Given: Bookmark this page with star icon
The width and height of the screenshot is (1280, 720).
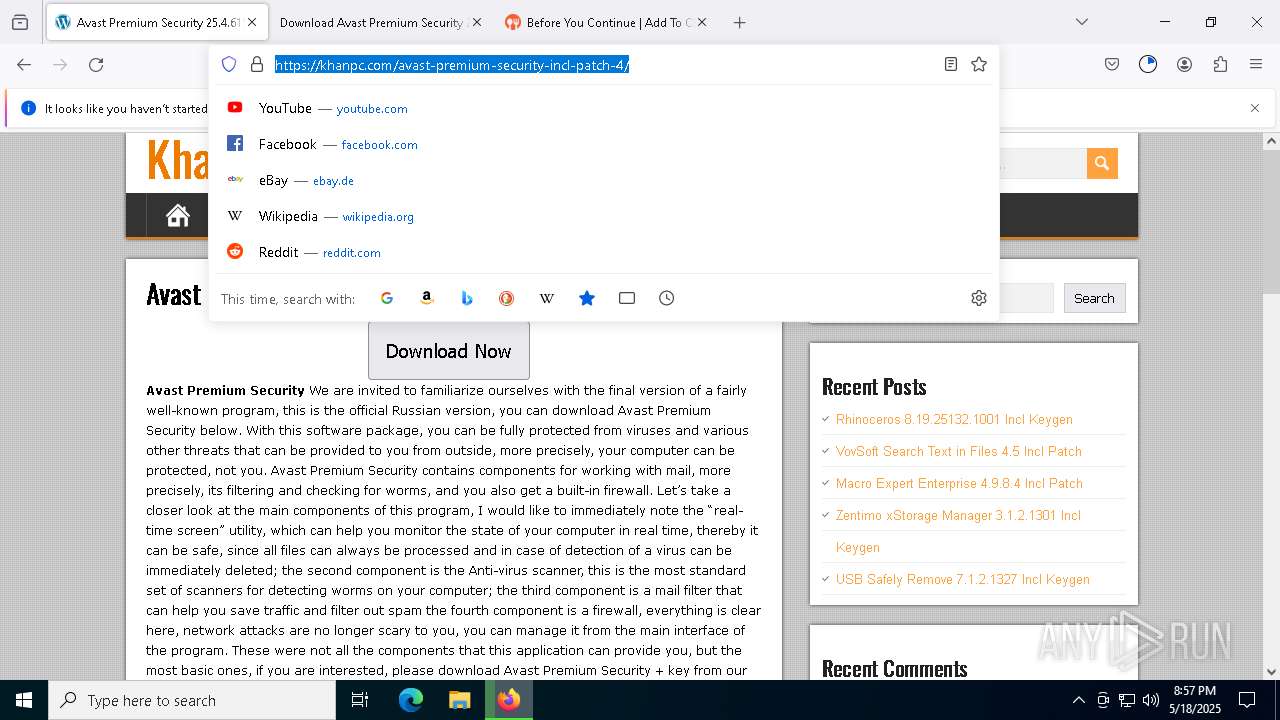Looking at the screenshot, I should [x=979, y=64].
